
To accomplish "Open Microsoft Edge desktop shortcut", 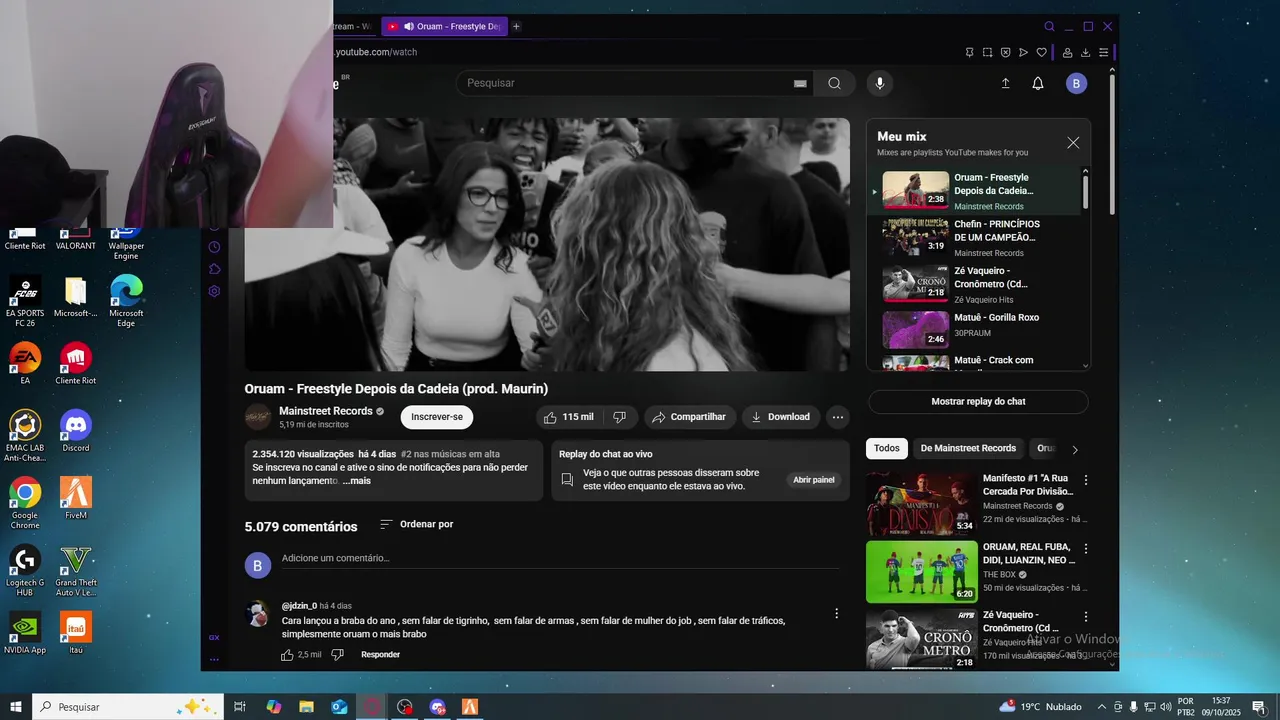I will pyautogui.click(x=126, y=301).
